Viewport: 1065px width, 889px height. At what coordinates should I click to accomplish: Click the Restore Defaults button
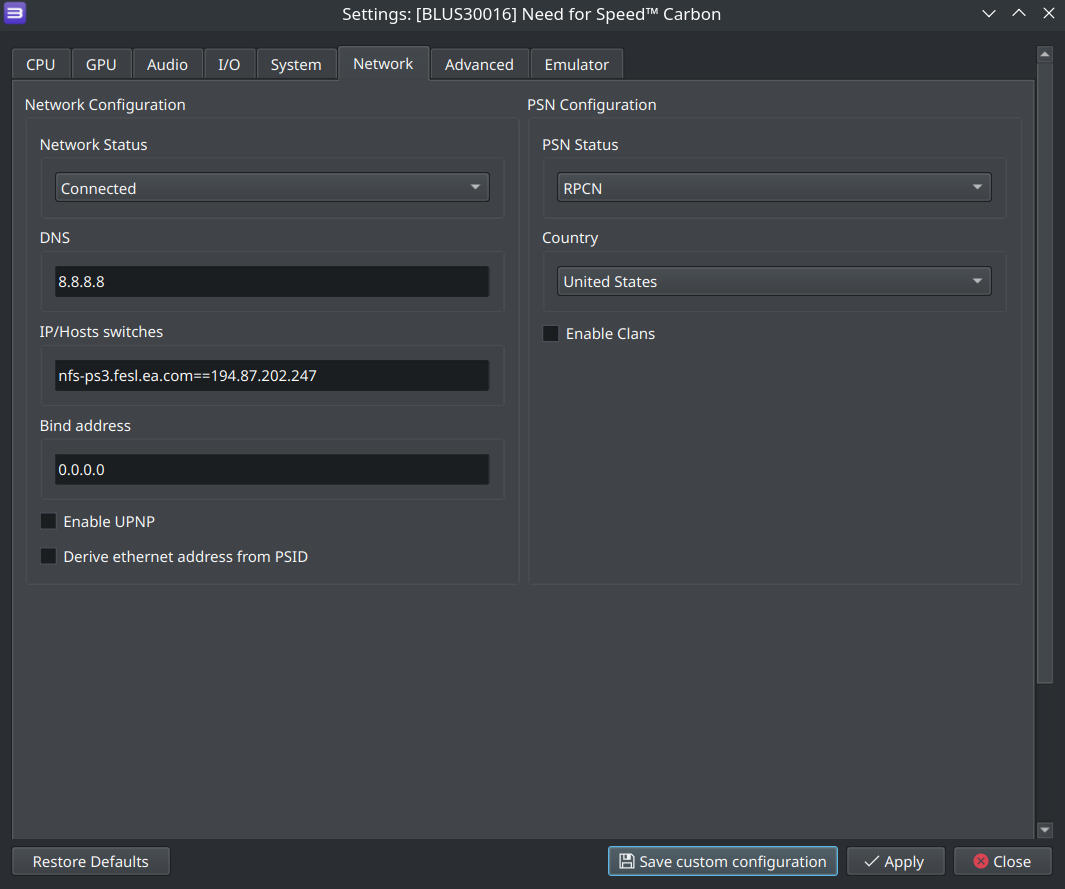click(91, 861)
